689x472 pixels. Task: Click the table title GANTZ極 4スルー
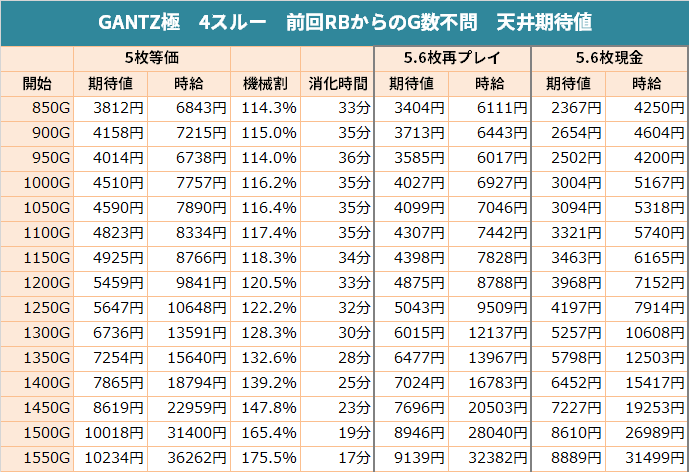click(182, 22)
